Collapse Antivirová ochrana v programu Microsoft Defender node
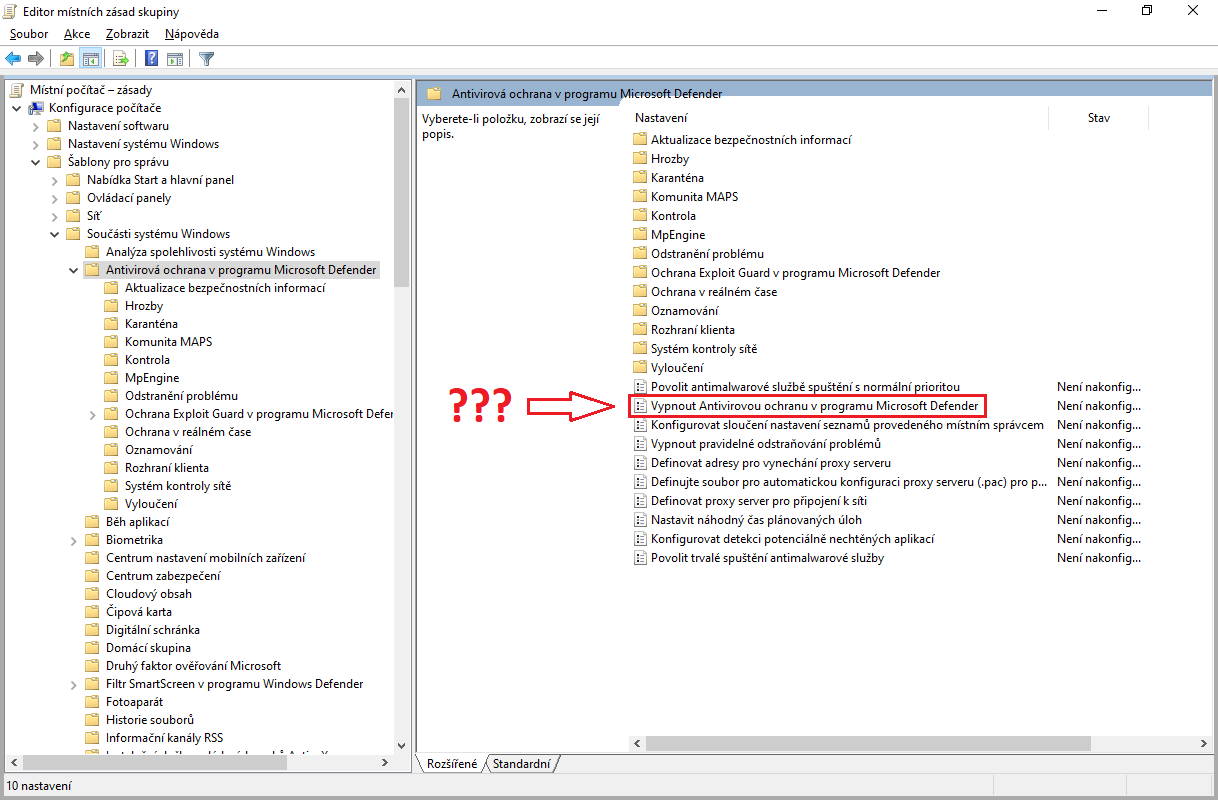The width and height of the screenshot is (1218, 800). [74, 269]
